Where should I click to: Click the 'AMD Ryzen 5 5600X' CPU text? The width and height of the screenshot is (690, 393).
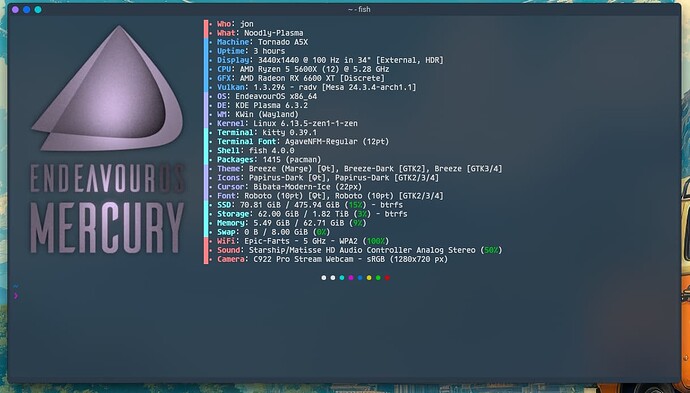pyautogui.click(x=280, y=69)
